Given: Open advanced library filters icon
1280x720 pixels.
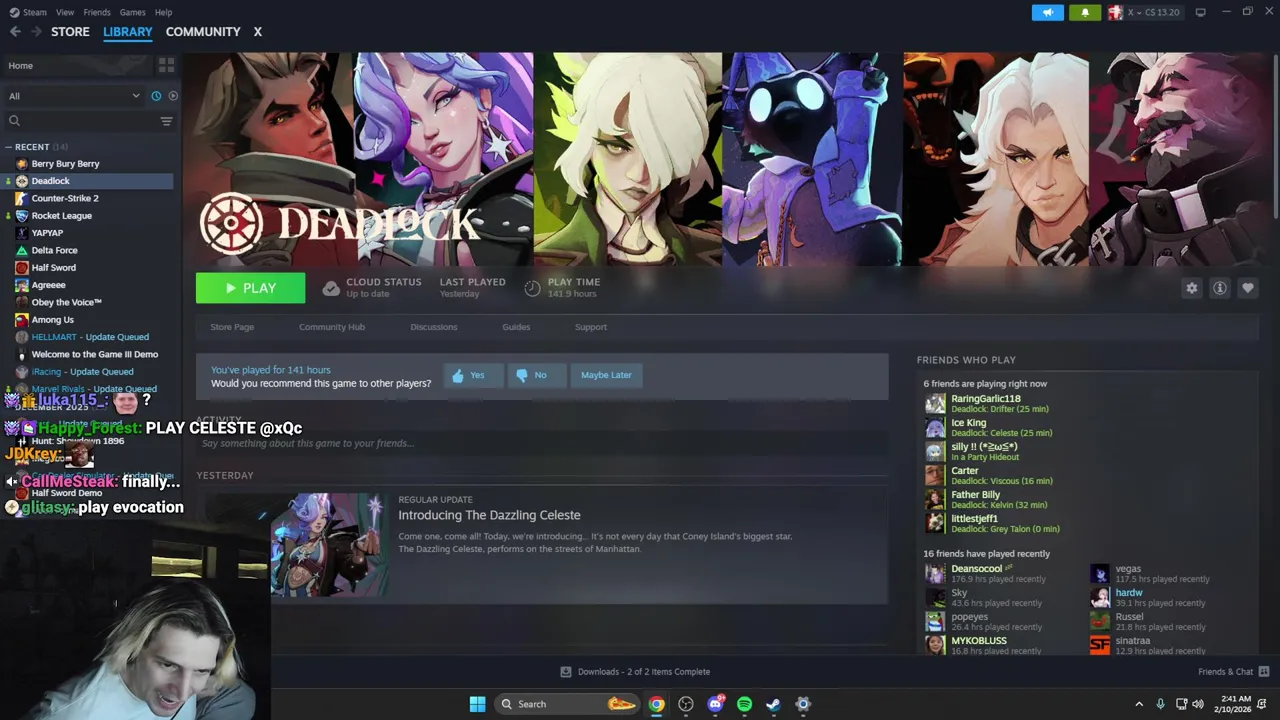Looking at the screenshot, I should (x=166, y=121).
